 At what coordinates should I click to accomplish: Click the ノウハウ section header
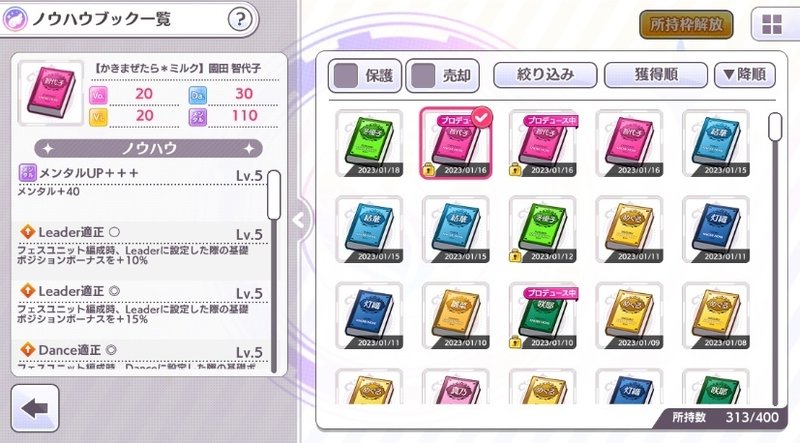pyautogui.click(x=148, y=149)
